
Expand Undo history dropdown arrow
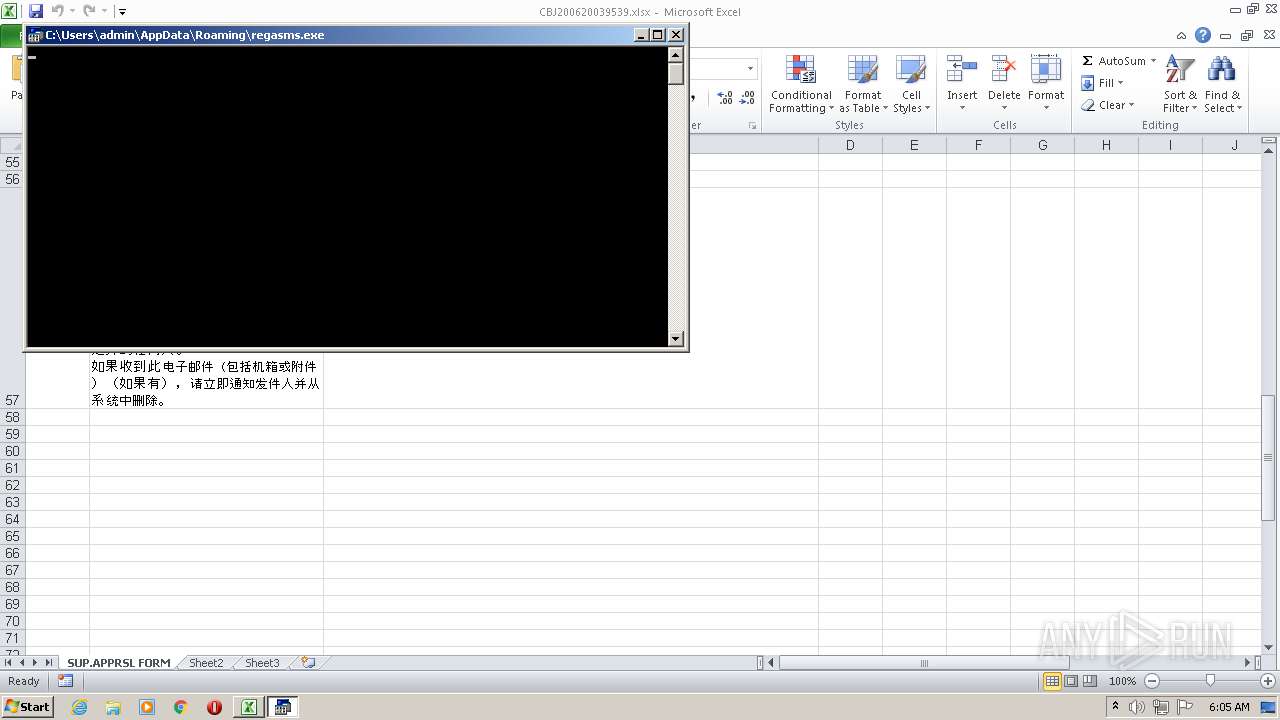(x=72, y=11)
